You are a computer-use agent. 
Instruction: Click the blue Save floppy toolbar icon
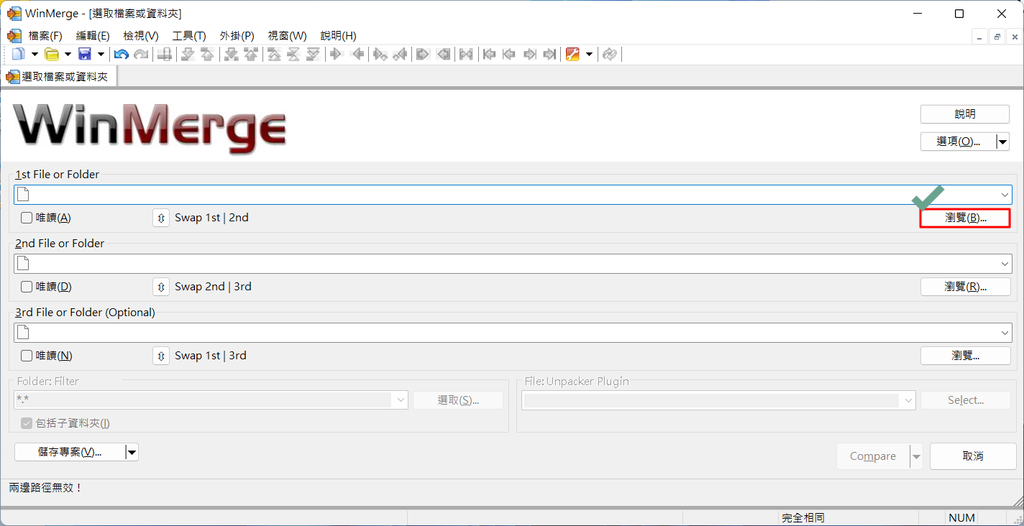pyautogui.click(x=85, y=54)
